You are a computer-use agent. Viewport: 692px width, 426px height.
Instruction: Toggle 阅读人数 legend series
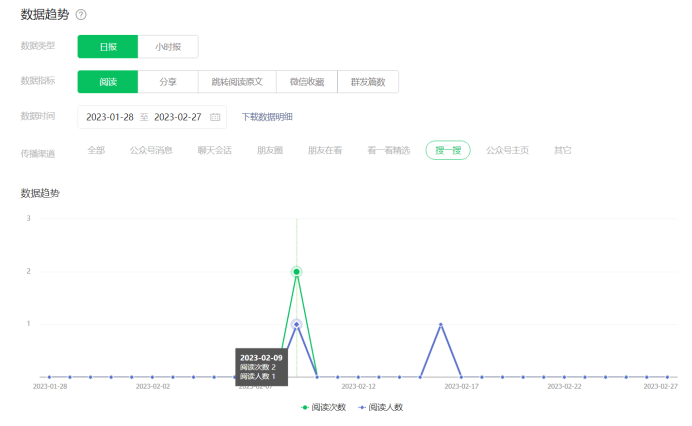(380, 407)
